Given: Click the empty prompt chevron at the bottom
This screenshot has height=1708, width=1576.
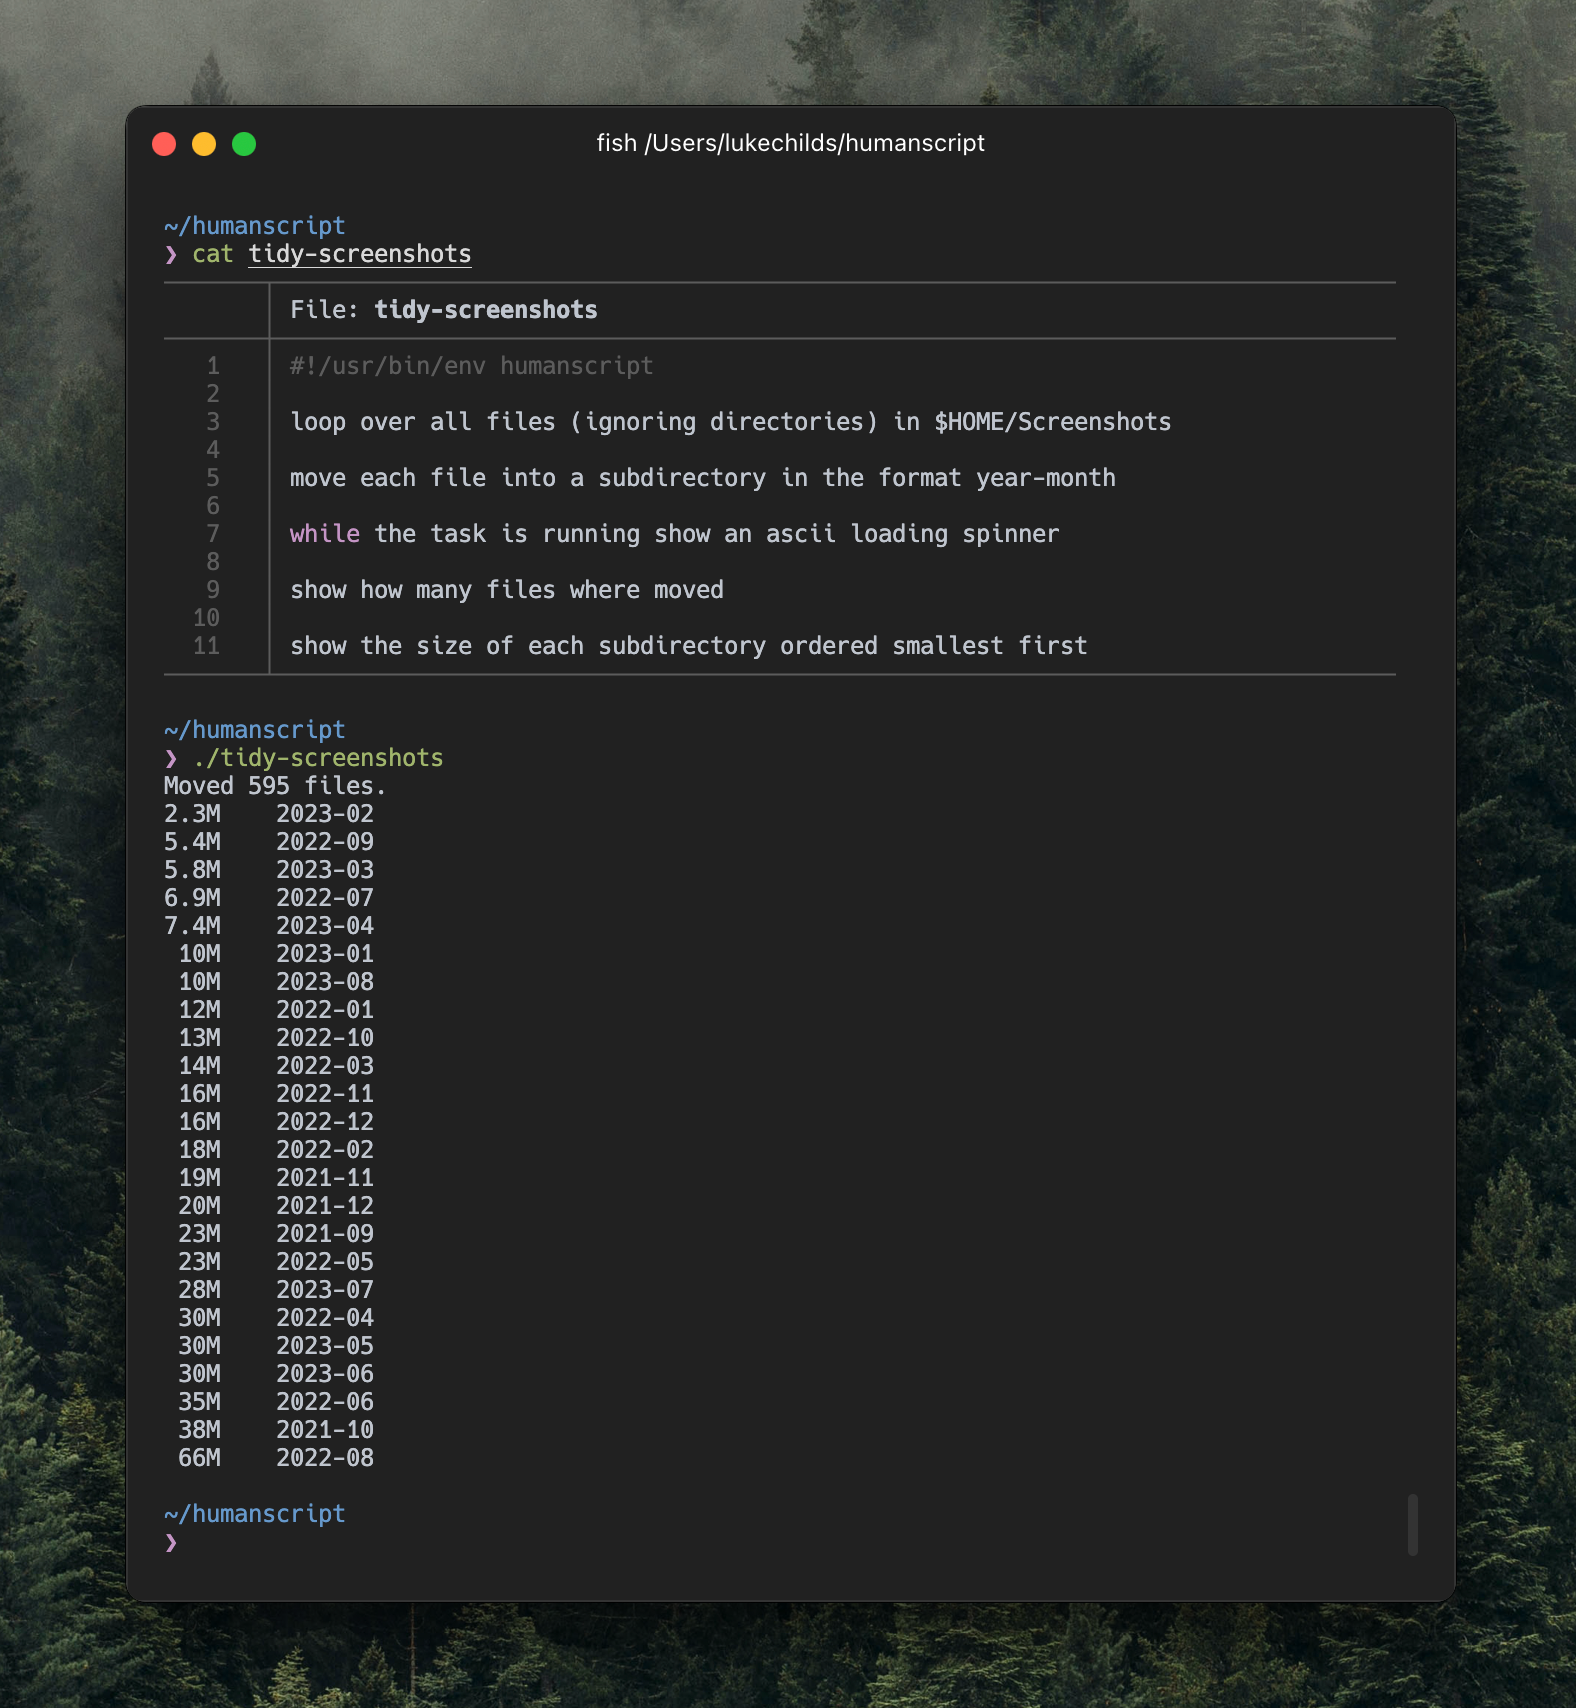Looking at the screenshot, I should tap(171, 1542).
